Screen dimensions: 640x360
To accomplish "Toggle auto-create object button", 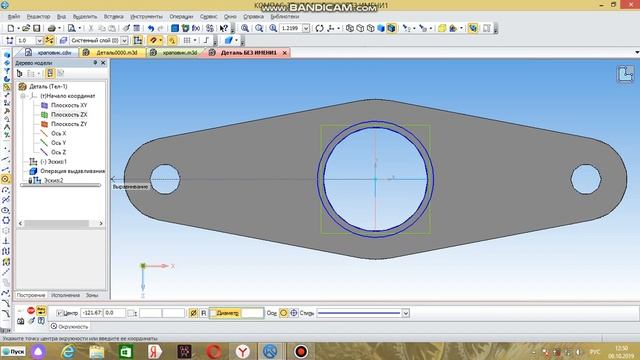I will click(x=41, y=311).
